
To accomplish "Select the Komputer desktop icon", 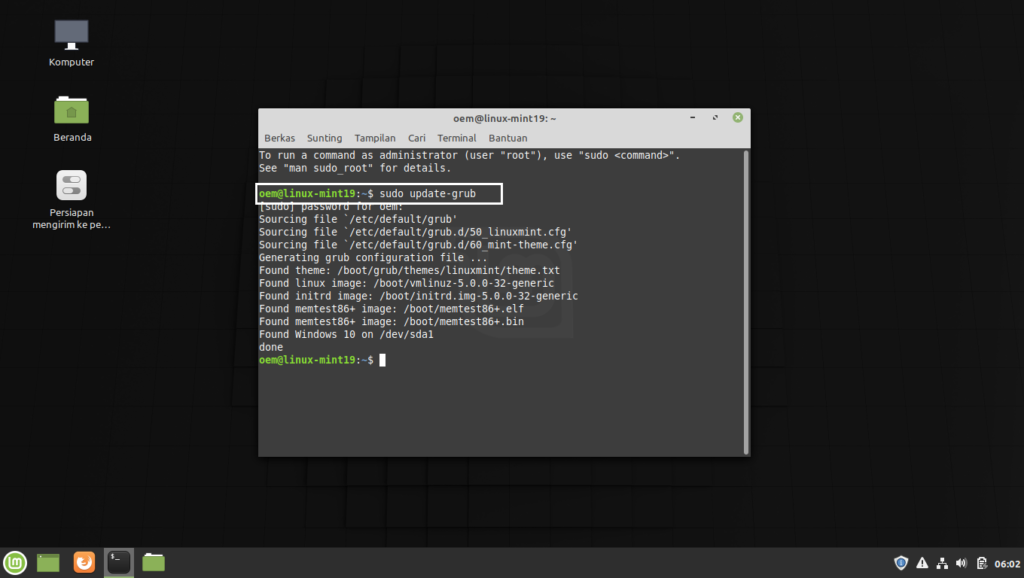I will point(71,43).
